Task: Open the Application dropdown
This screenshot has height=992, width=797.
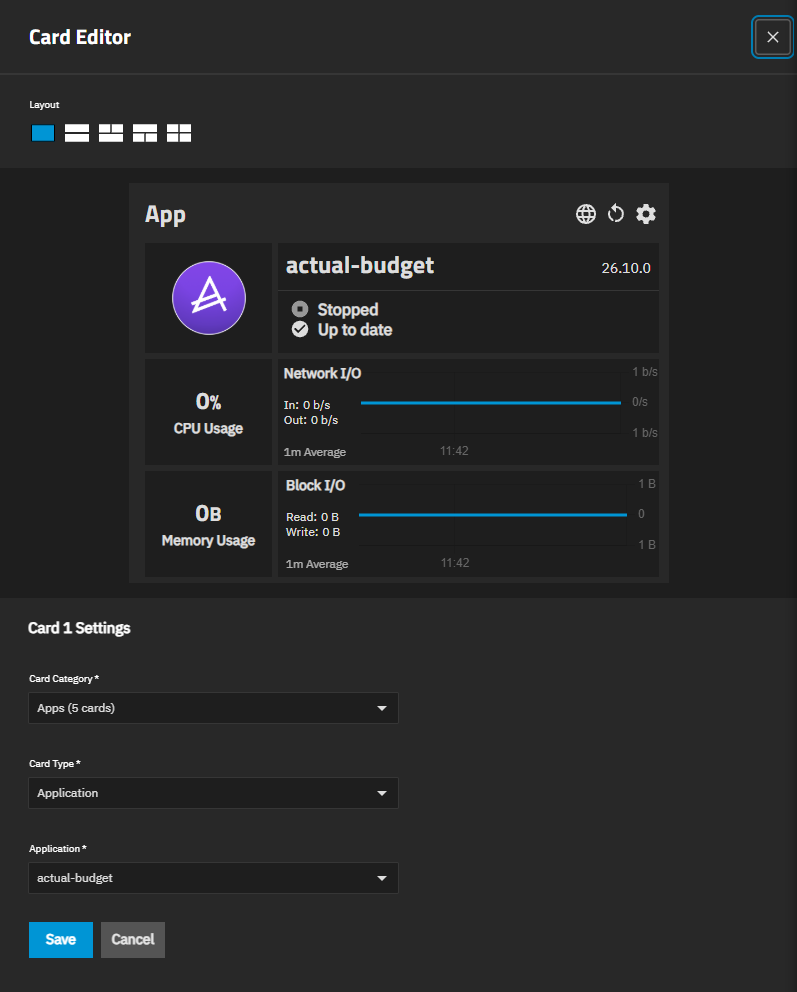Action: (x=213, y=878)
